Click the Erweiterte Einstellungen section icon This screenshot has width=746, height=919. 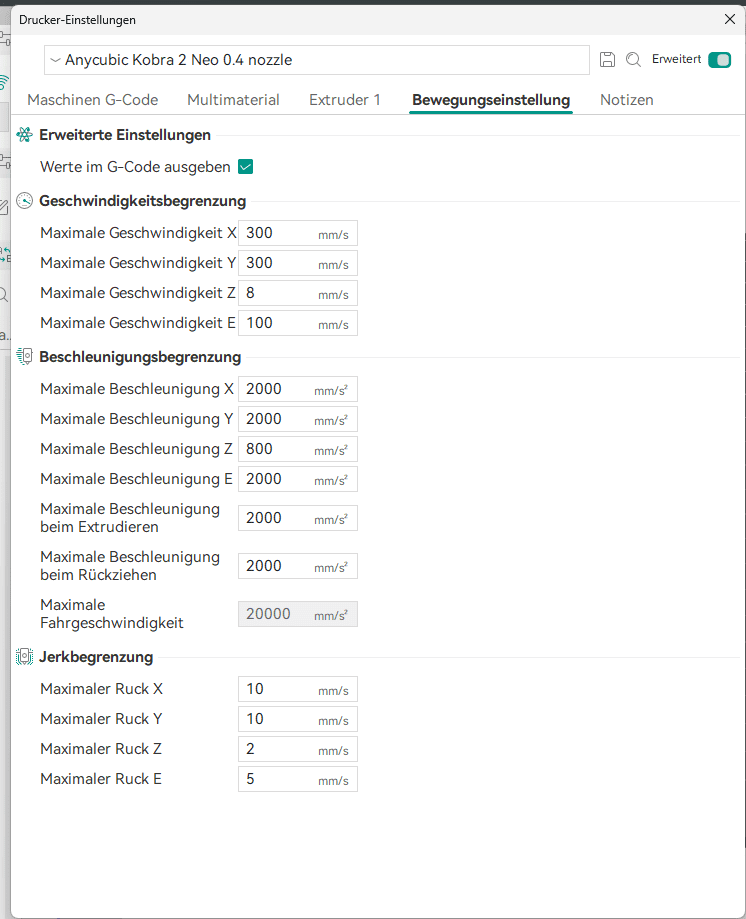(25, 135)
